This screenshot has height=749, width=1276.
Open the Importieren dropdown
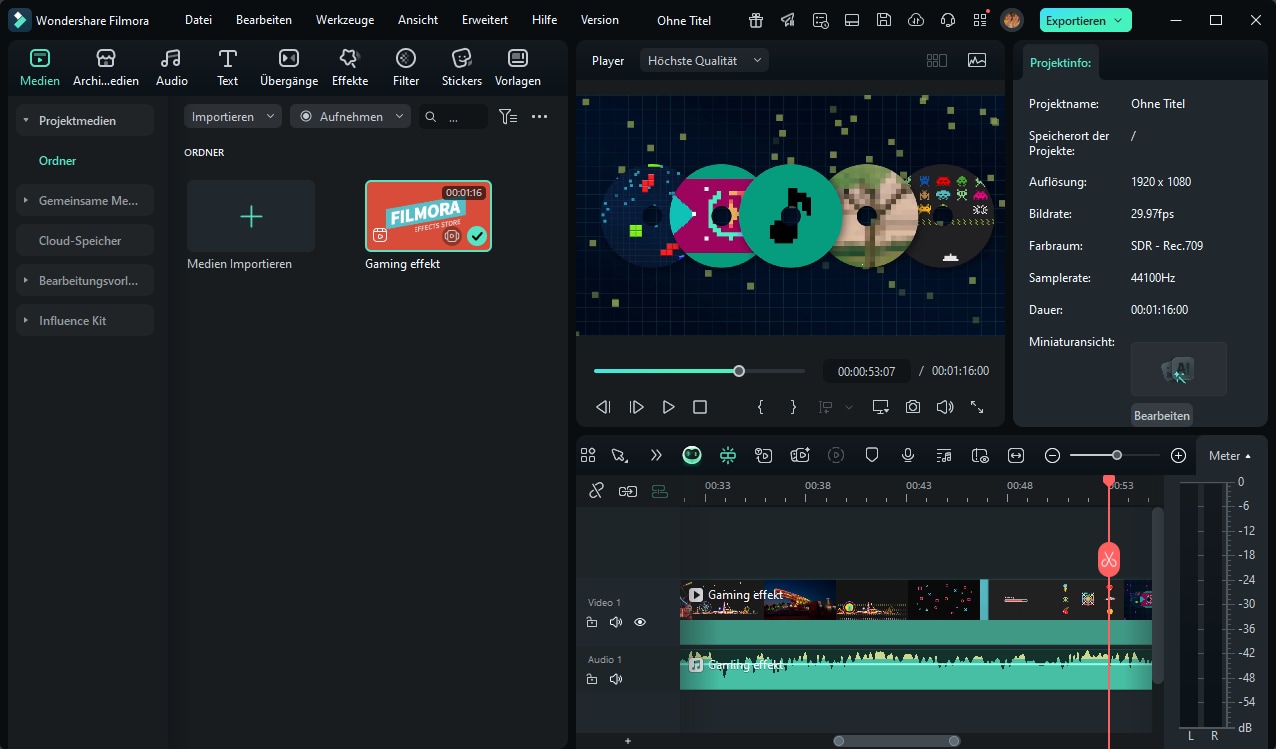tap(232, 117)
